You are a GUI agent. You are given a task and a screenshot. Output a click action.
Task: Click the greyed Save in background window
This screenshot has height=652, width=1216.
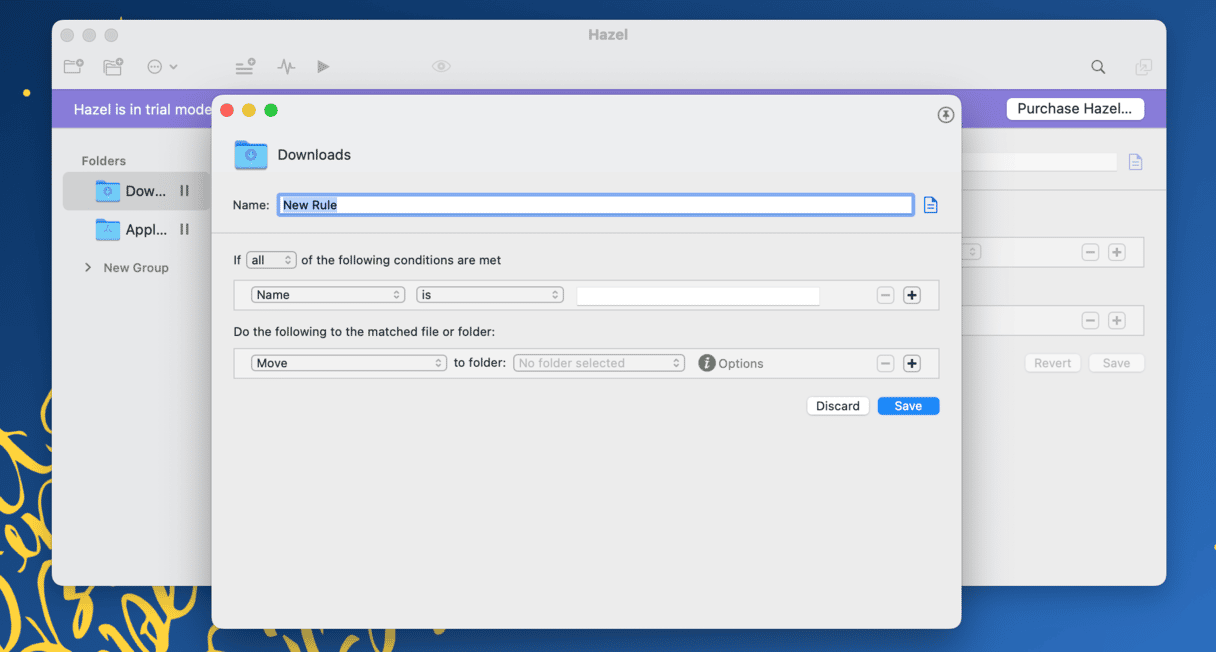point(1116,363)
